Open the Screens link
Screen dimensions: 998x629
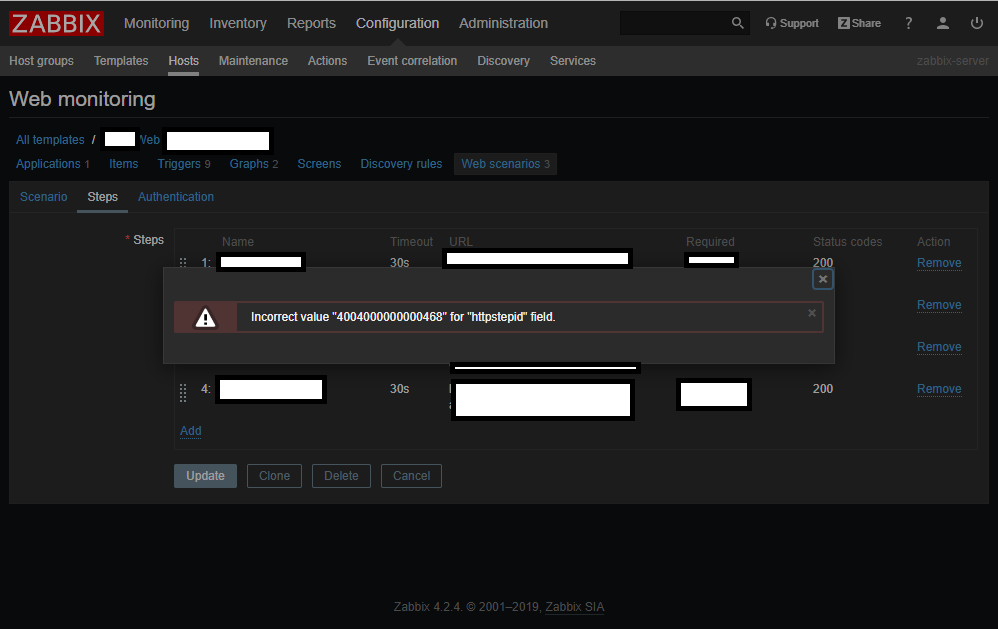coord(319,164)
